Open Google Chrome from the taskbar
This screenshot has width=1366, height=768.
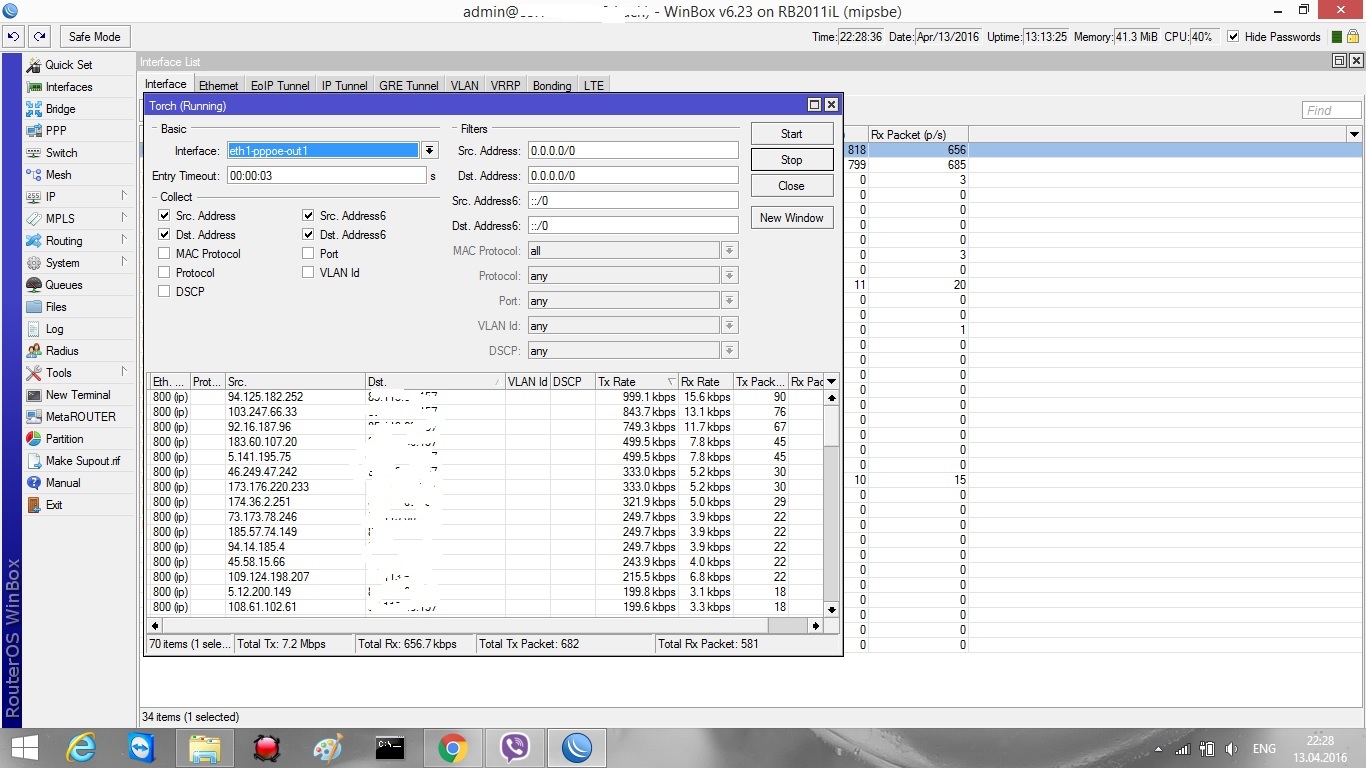point(453,748)
